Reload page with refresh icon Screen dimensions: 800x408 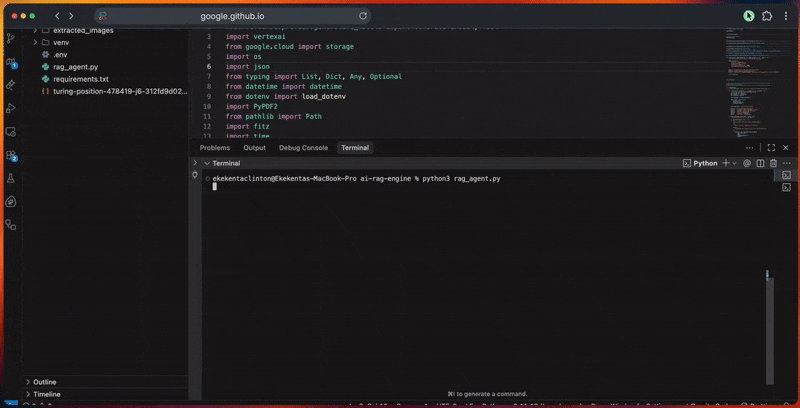363,16
